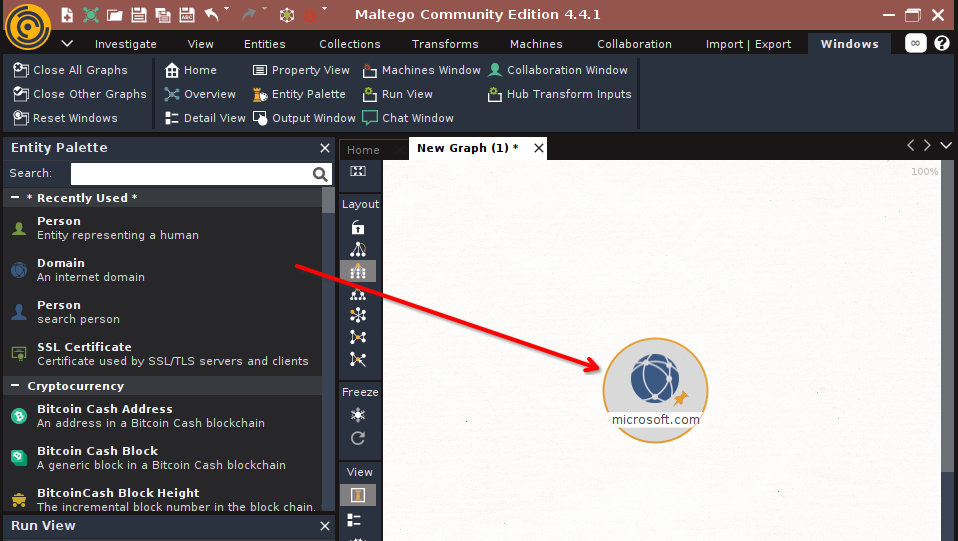Open the Undo history dropdown arrow
This screenshot has width=958, height=541.
point(227,9)
